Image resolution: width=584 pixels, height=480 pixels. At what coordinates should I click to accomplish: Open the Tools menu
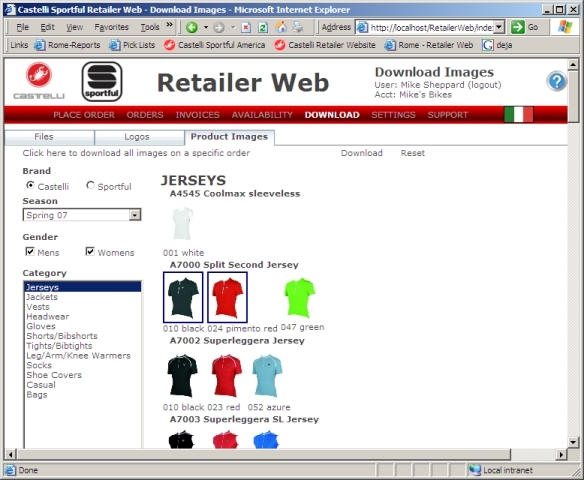click(150, 27)
